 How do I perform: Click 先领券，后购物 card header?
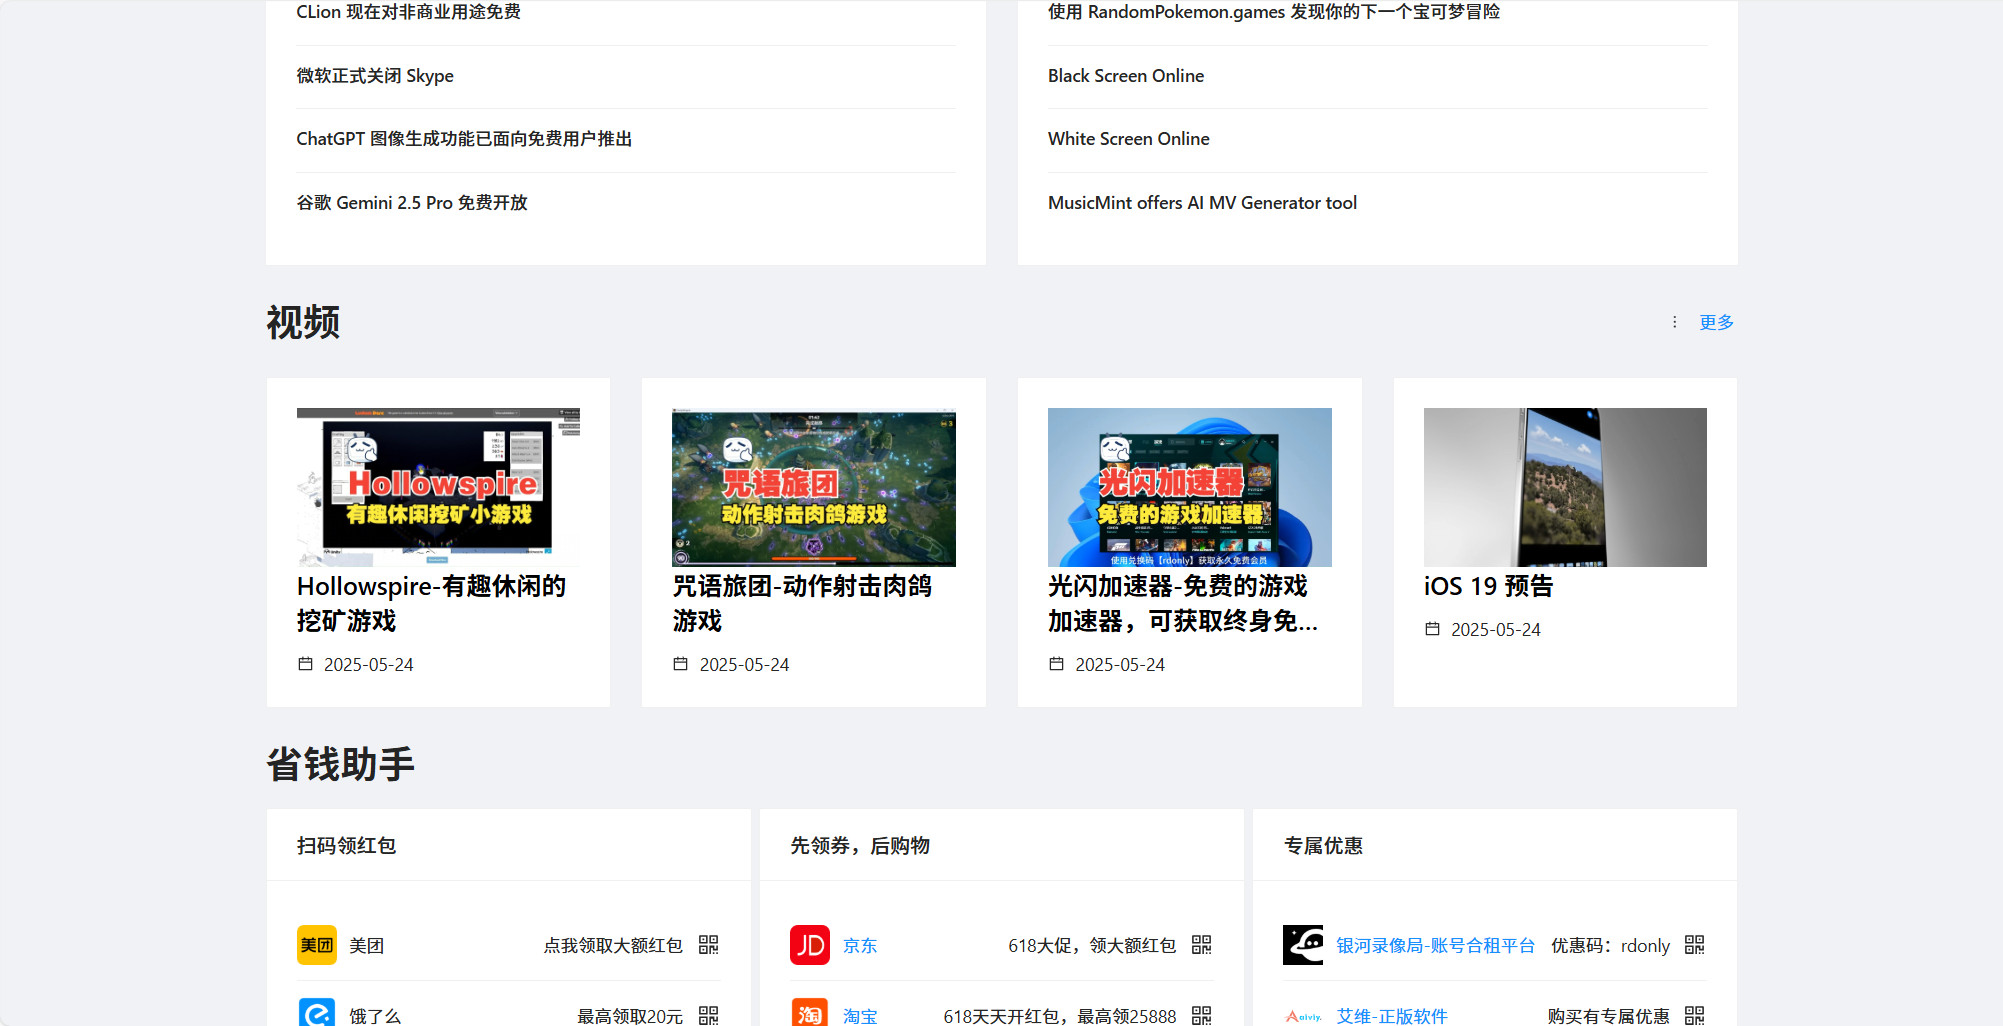(x=860, y=846)
